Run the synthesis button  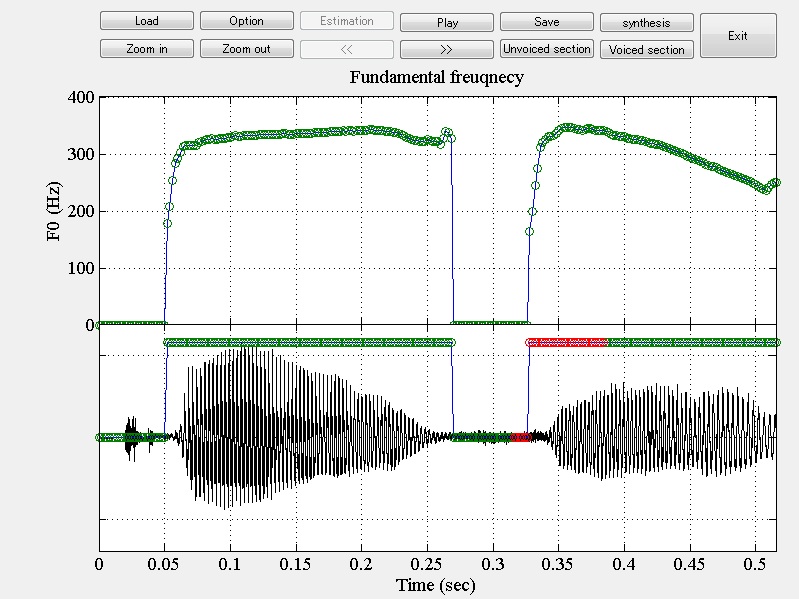pyautogui.click(x=647, y=22)
